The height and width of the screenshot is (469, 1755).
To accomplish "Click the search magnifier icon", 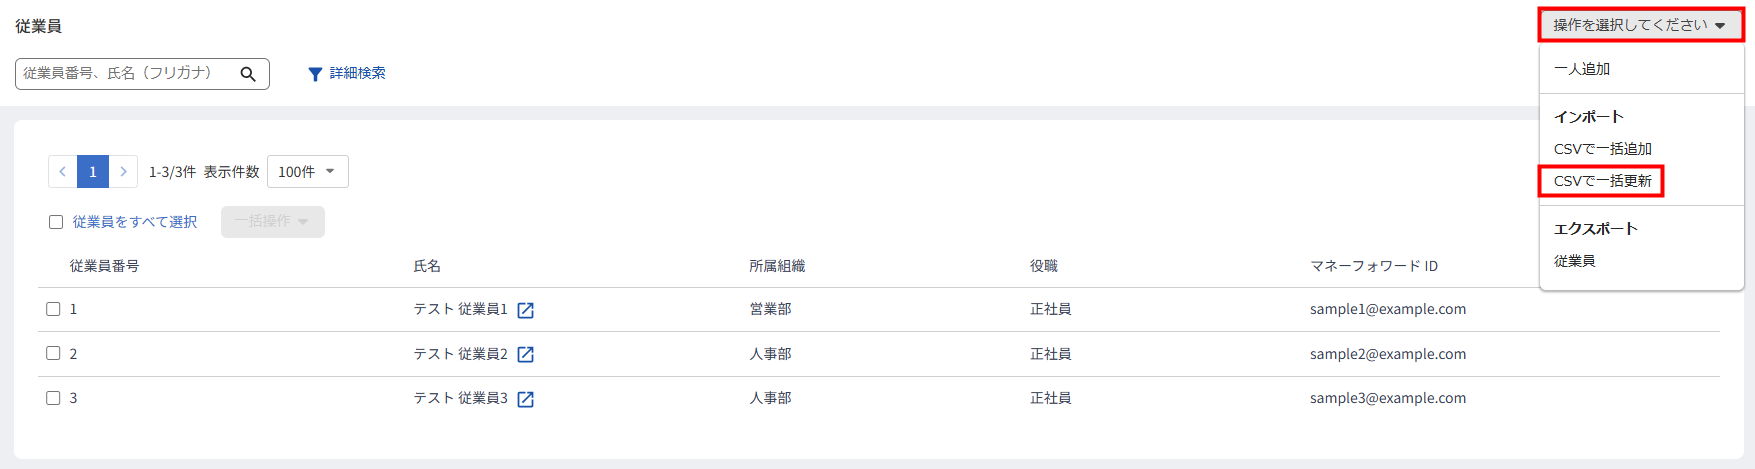I will (x=248, y=74).
